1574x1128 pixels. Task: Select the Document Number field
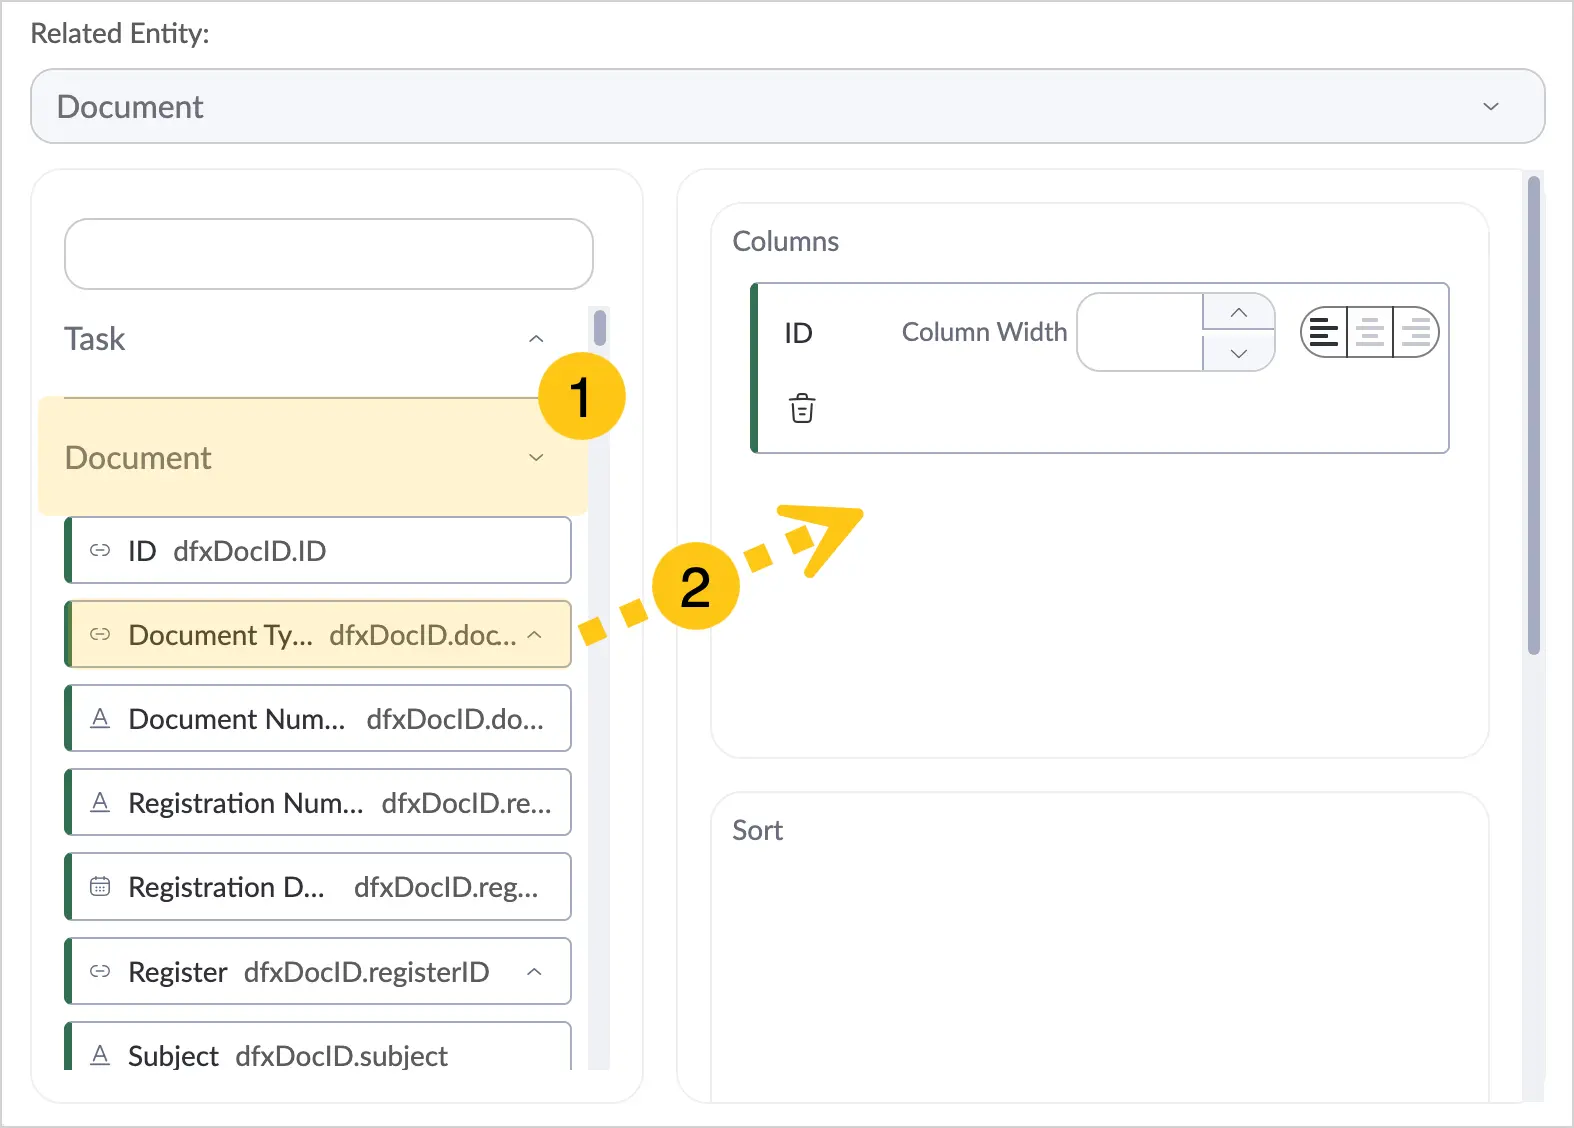tap(318, 718)
